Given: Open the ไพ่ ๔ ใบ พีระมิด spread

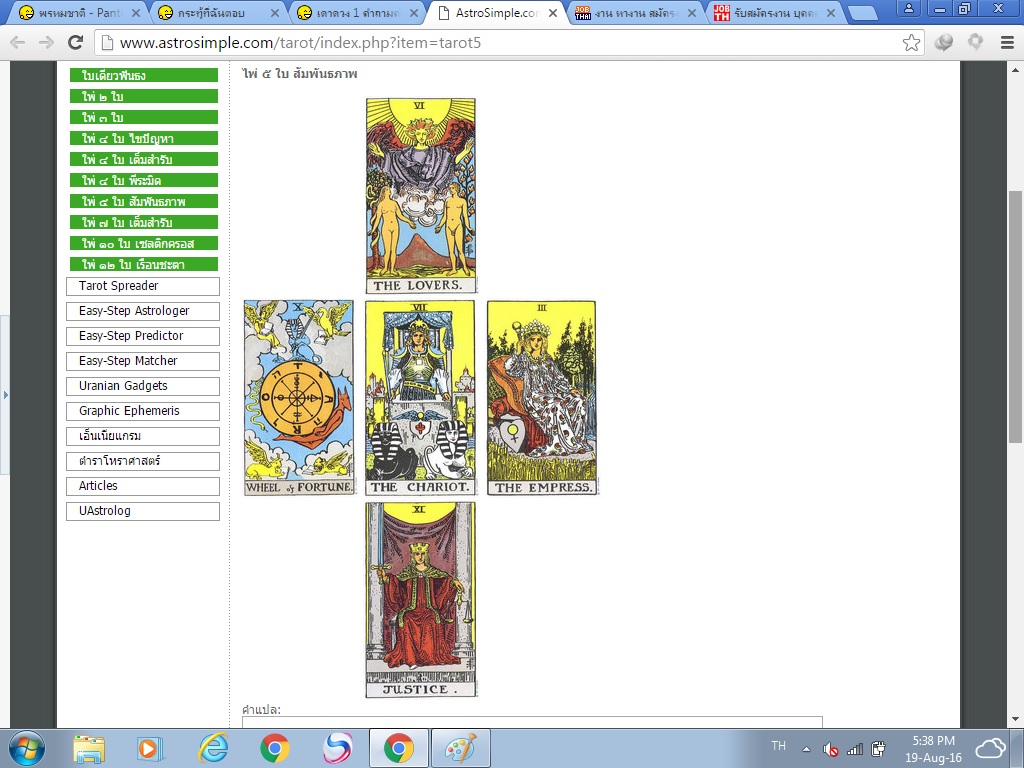Looking at the screenshot, I should coord(144,180).
